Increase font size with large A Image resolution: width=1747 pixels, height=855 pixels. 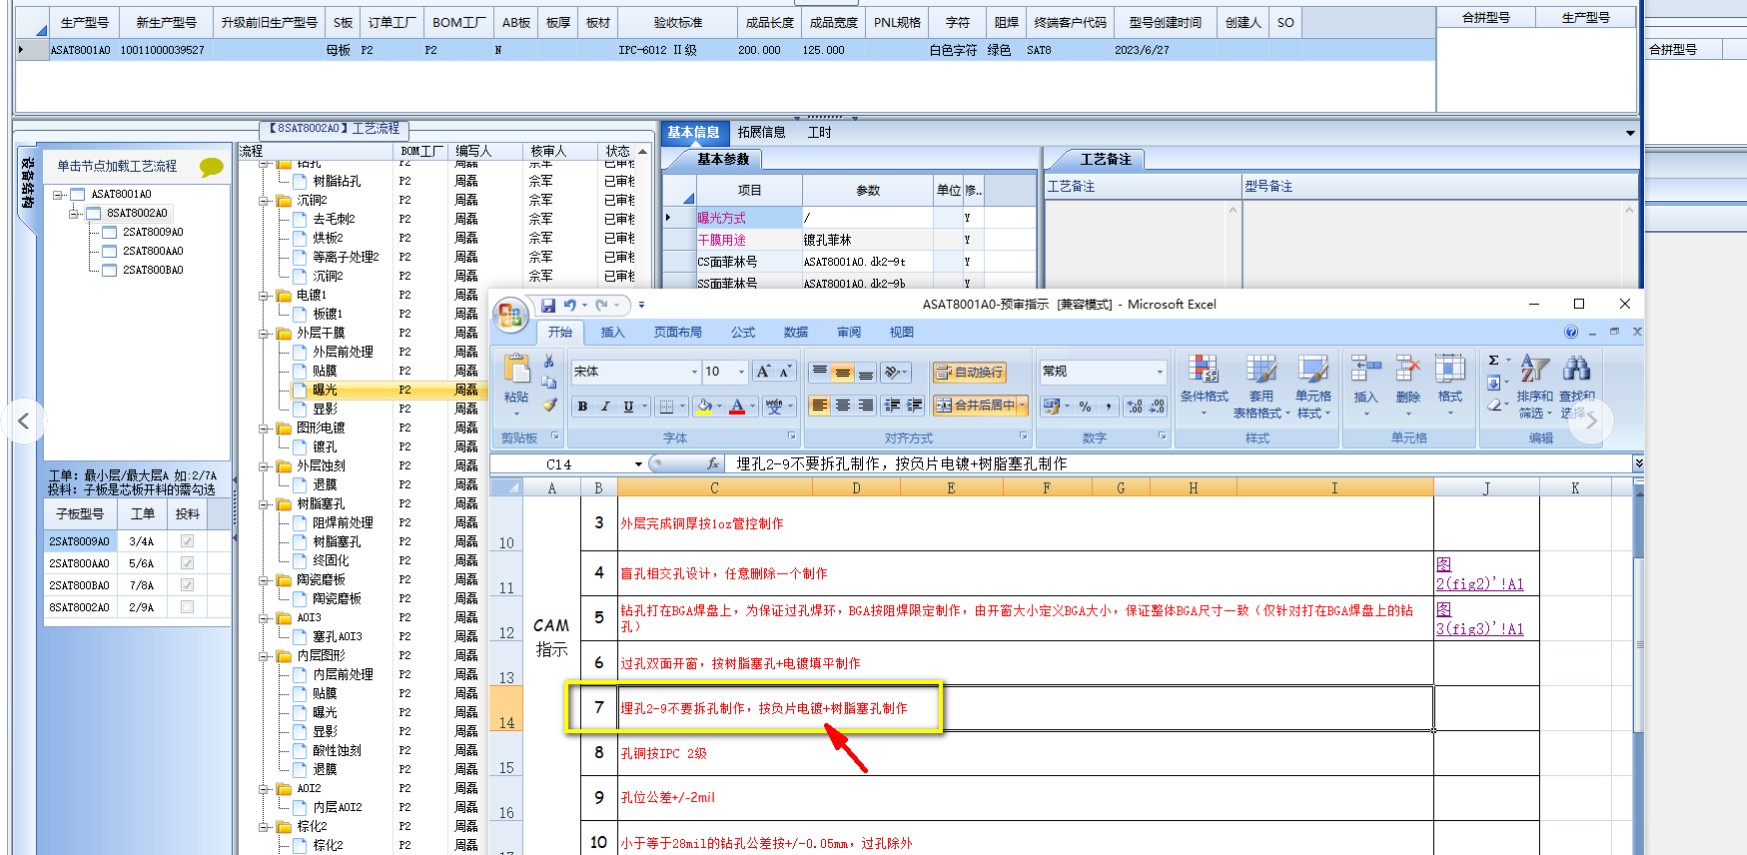click(x=763, y=372)
